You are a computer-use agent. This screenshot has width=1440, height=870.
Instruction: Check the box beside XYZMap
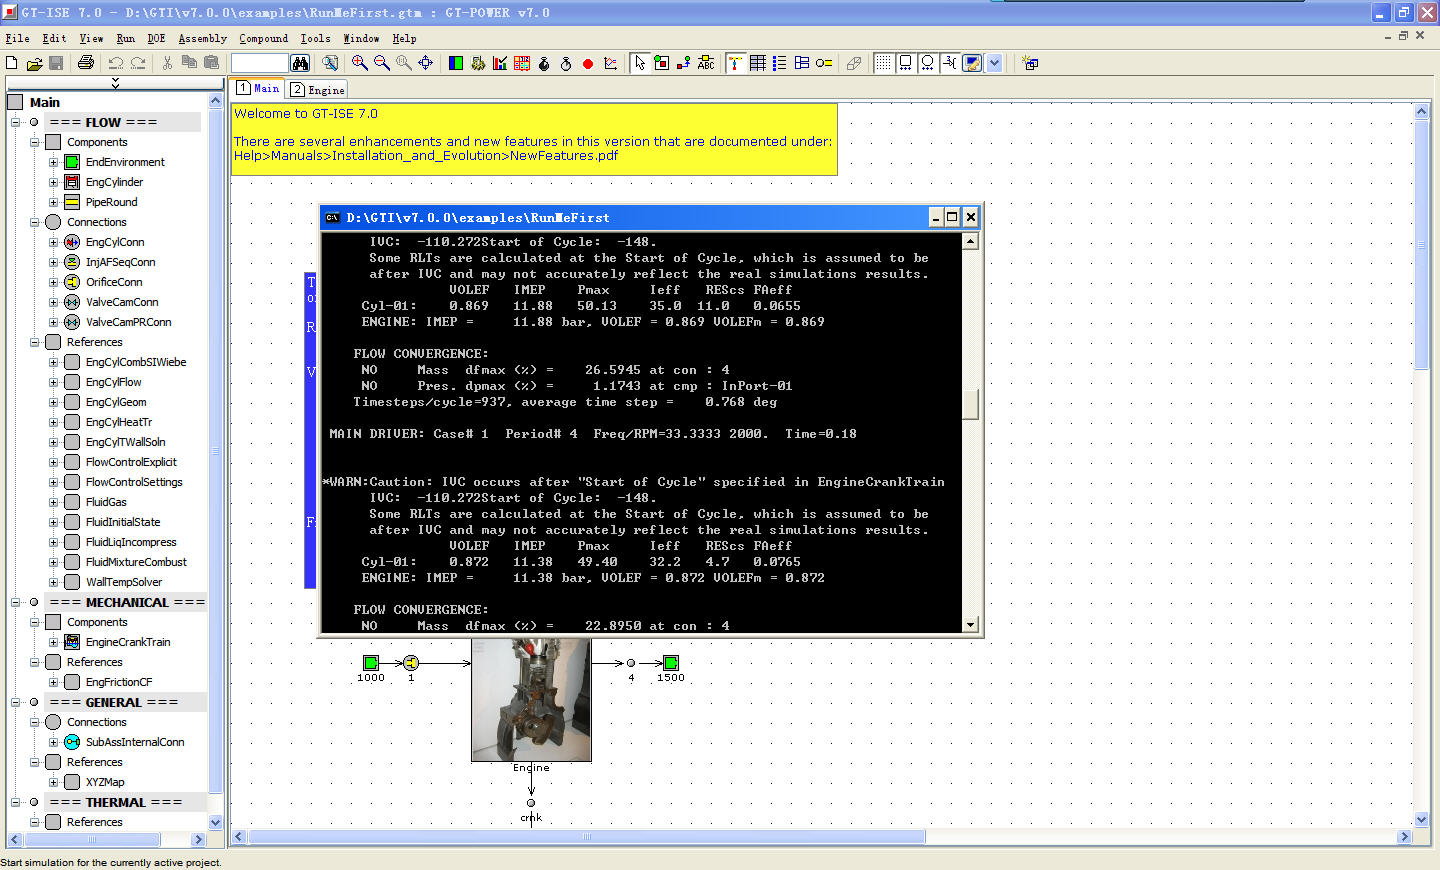click(x=72, y=782)
